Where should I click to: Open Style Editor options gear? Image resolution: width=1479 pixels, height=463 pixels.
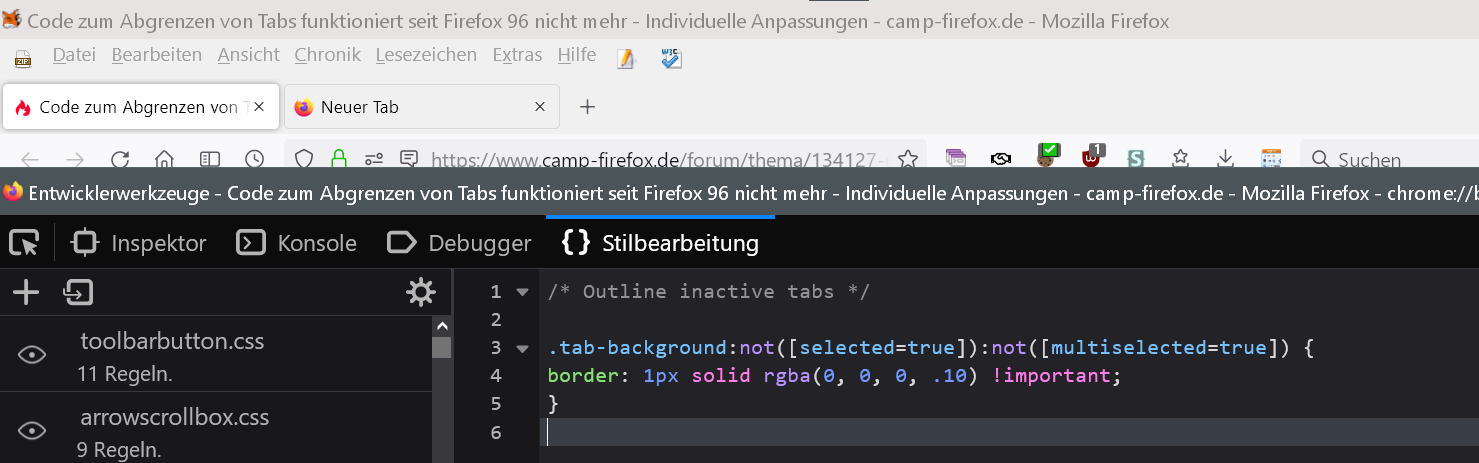click(x=420, y=292)
